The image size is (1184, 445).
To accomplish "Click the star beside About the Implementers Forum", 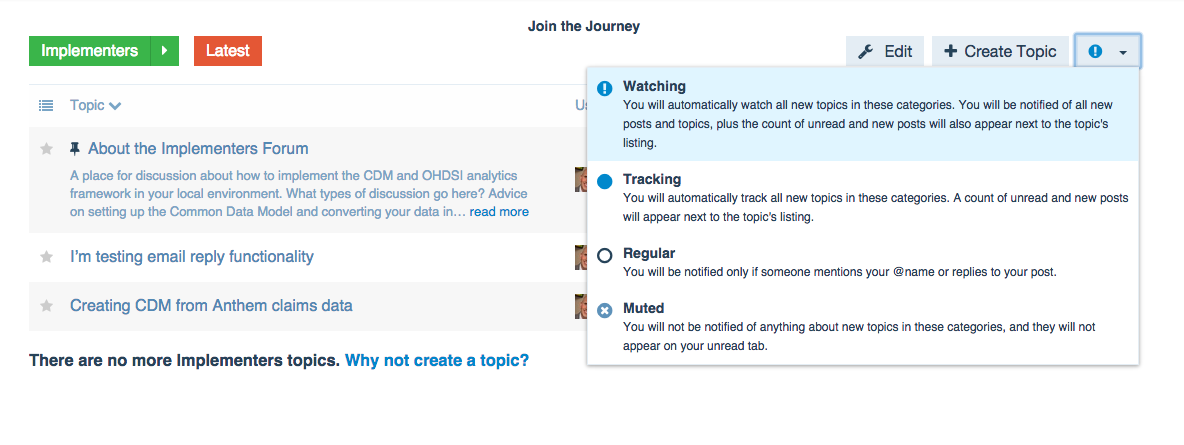I will click(46, 149).
